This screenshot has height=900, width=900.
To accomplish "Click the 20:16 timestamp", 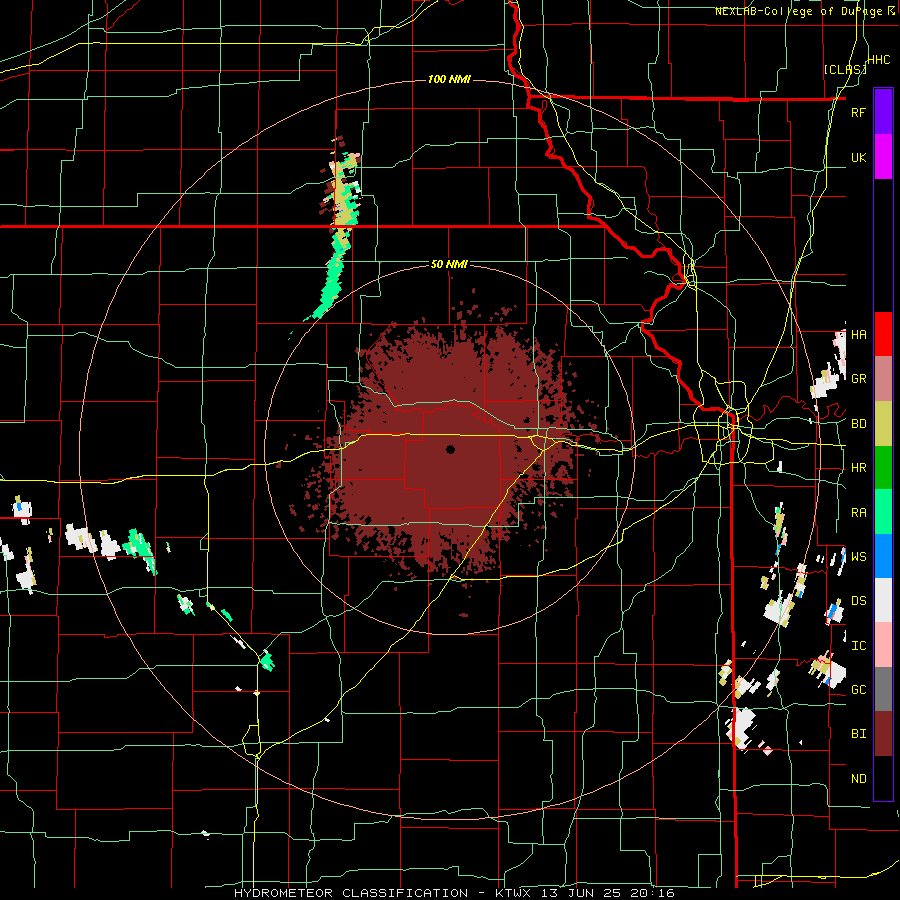I will (x=654, y=893).
